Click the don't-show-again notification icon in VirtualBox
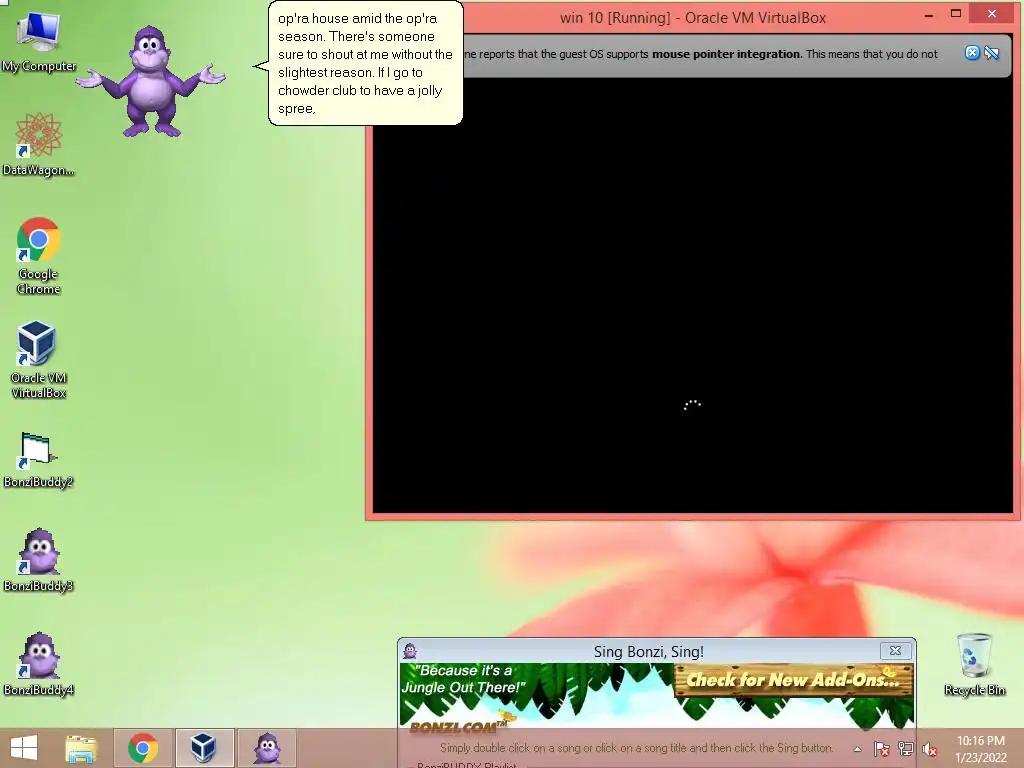 (991, 53)
